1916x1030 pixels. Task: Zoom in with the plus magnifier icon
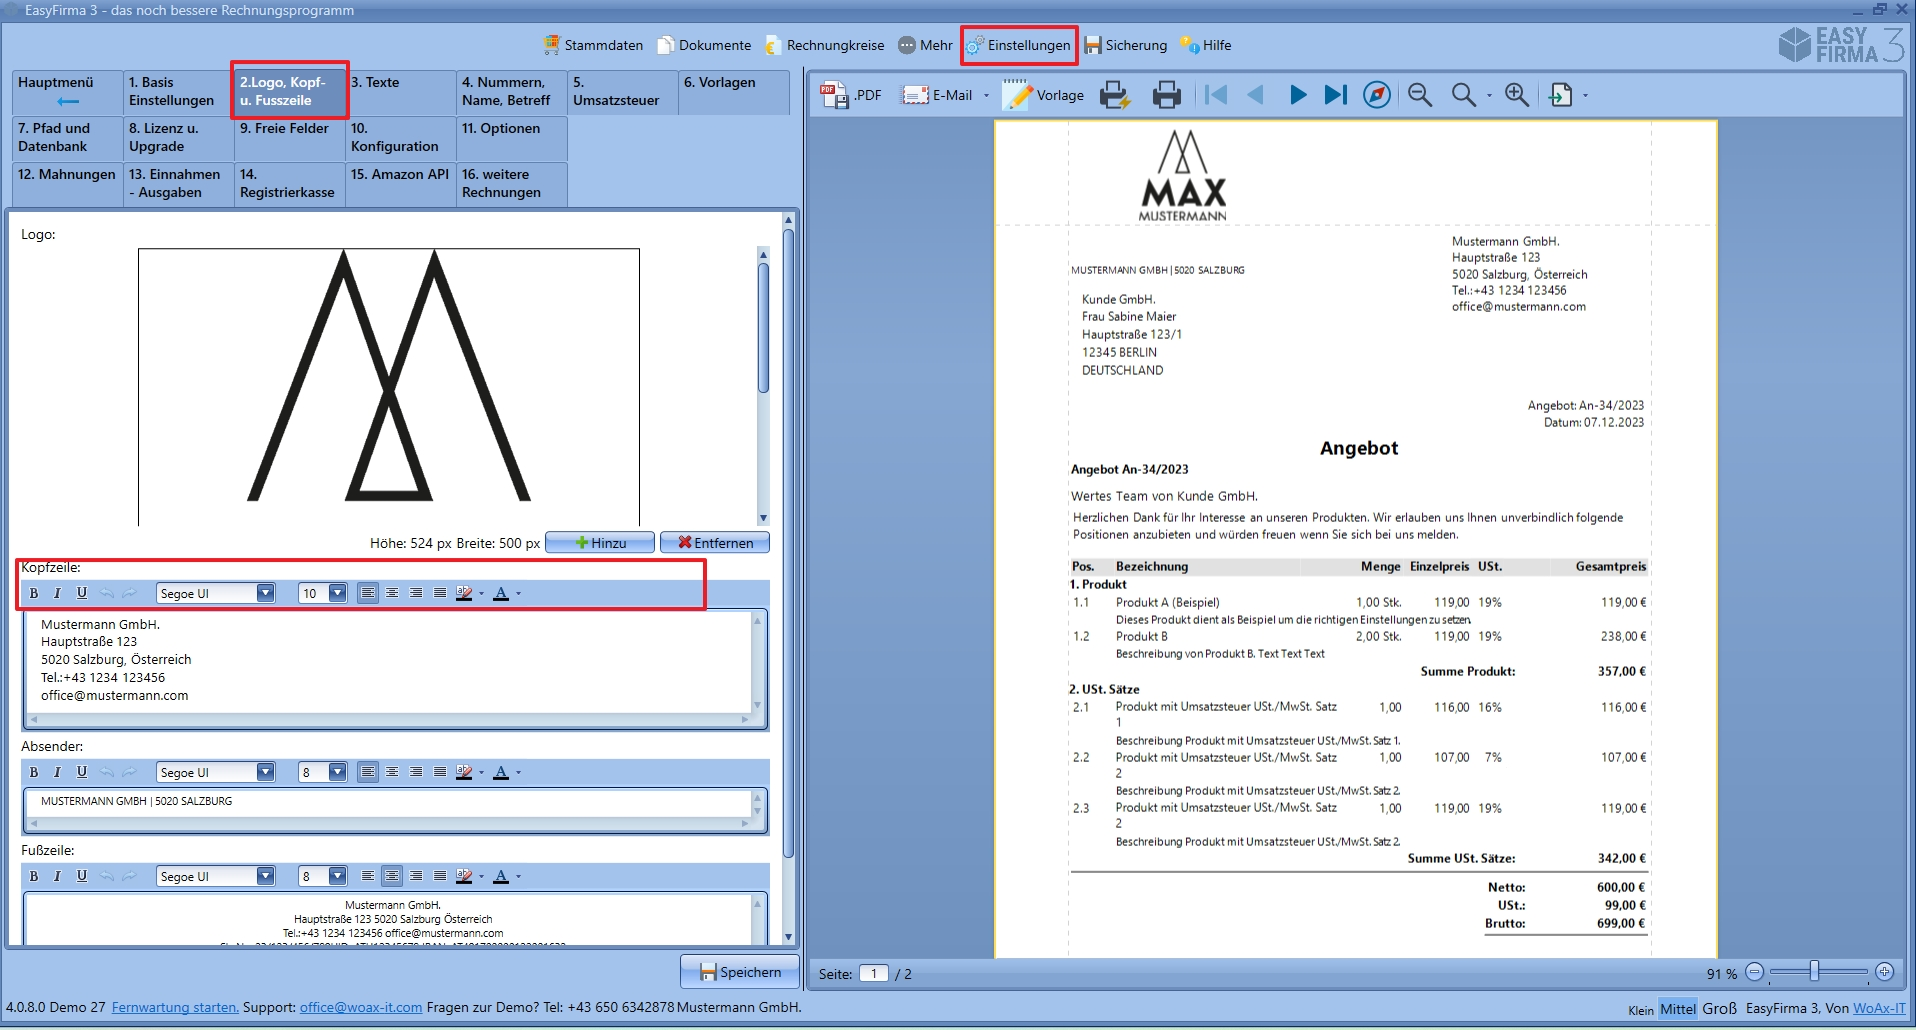[1517, 95]
